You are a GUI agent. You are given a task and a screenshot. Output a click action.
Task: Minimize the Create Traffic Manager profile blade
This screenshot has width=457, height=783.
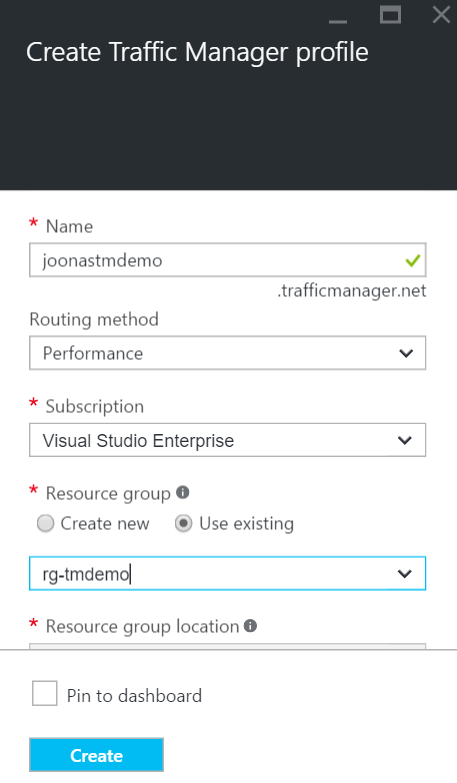[x=338, y=21]
